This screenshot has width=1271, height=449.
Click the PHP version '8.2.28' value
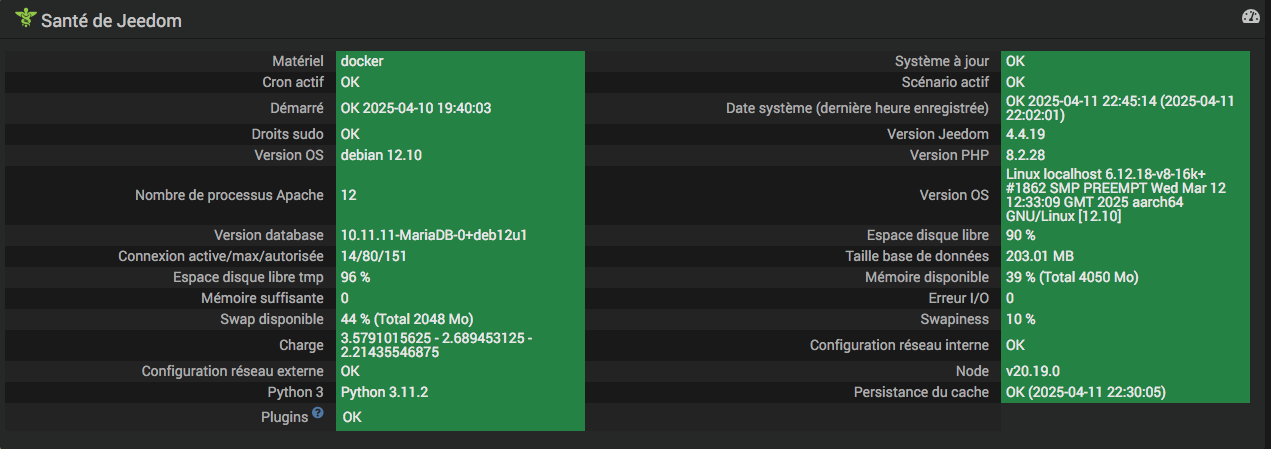(x=1025, y=155)
